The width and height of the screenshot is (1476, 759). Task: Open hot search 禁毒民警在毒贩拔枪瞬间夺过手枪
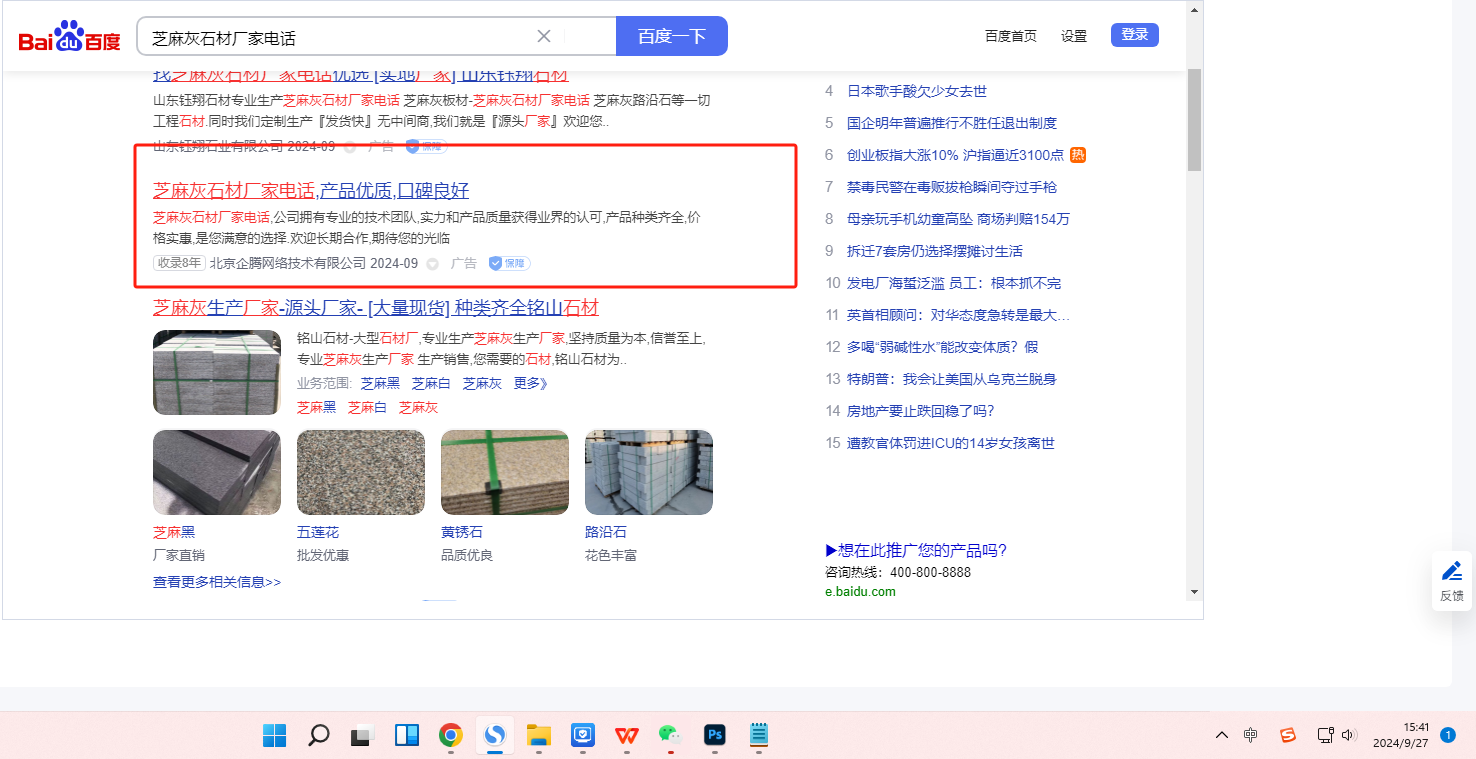point(952,187)
